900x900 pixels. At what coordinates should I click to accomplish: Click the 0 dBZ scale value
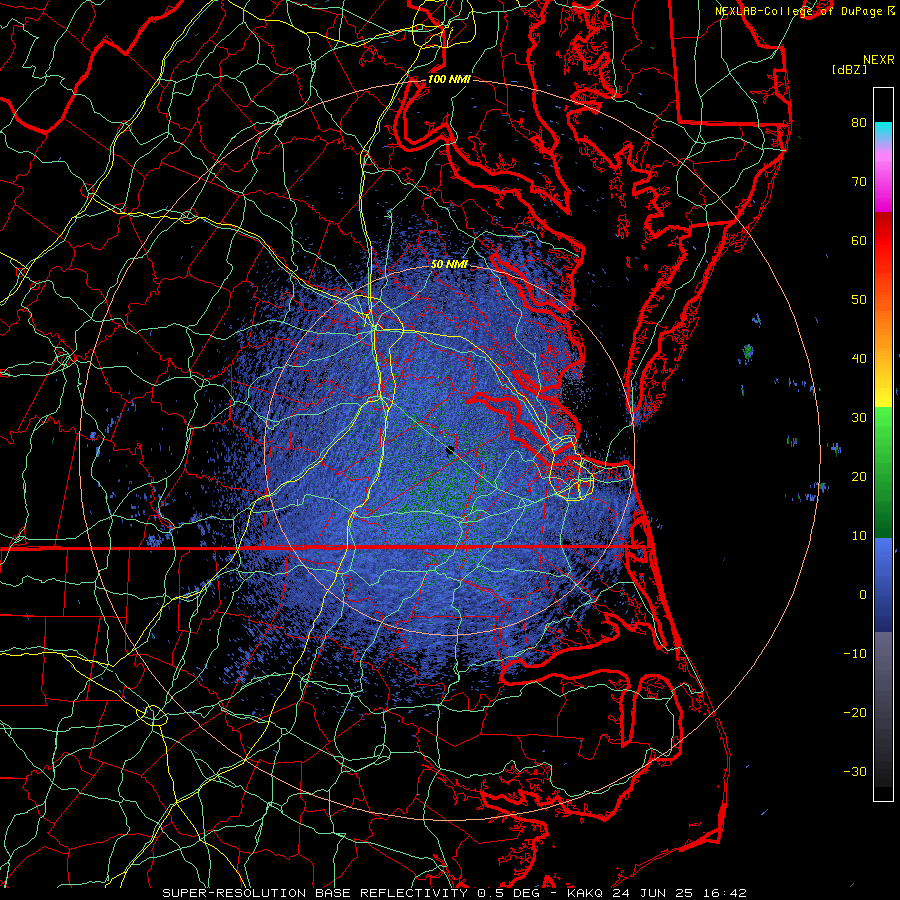(x=863, y=595)
